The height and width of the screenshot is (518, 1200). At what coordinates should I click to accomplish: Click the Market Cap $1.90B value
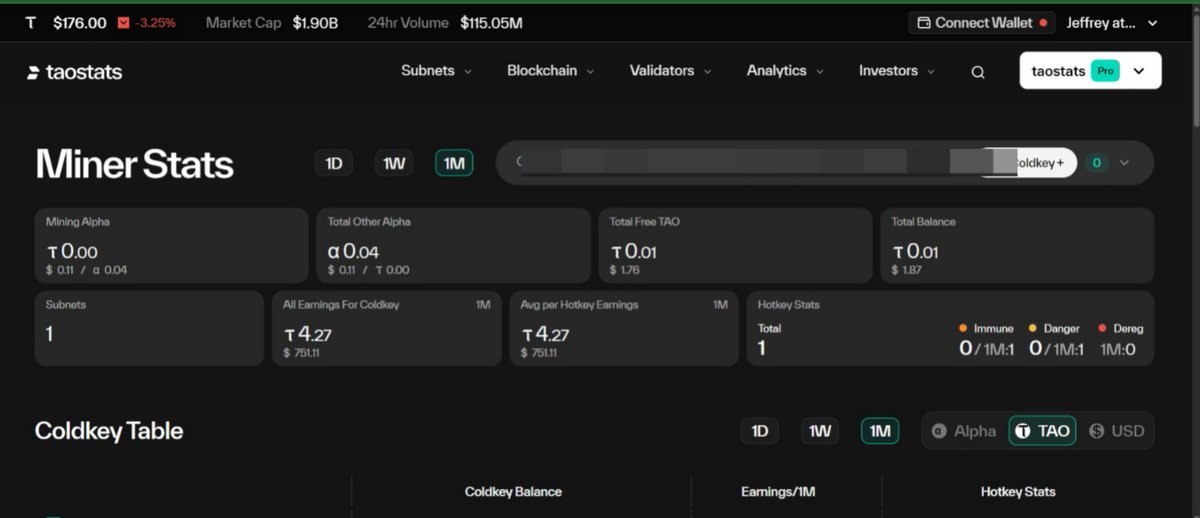coord(315,22)
